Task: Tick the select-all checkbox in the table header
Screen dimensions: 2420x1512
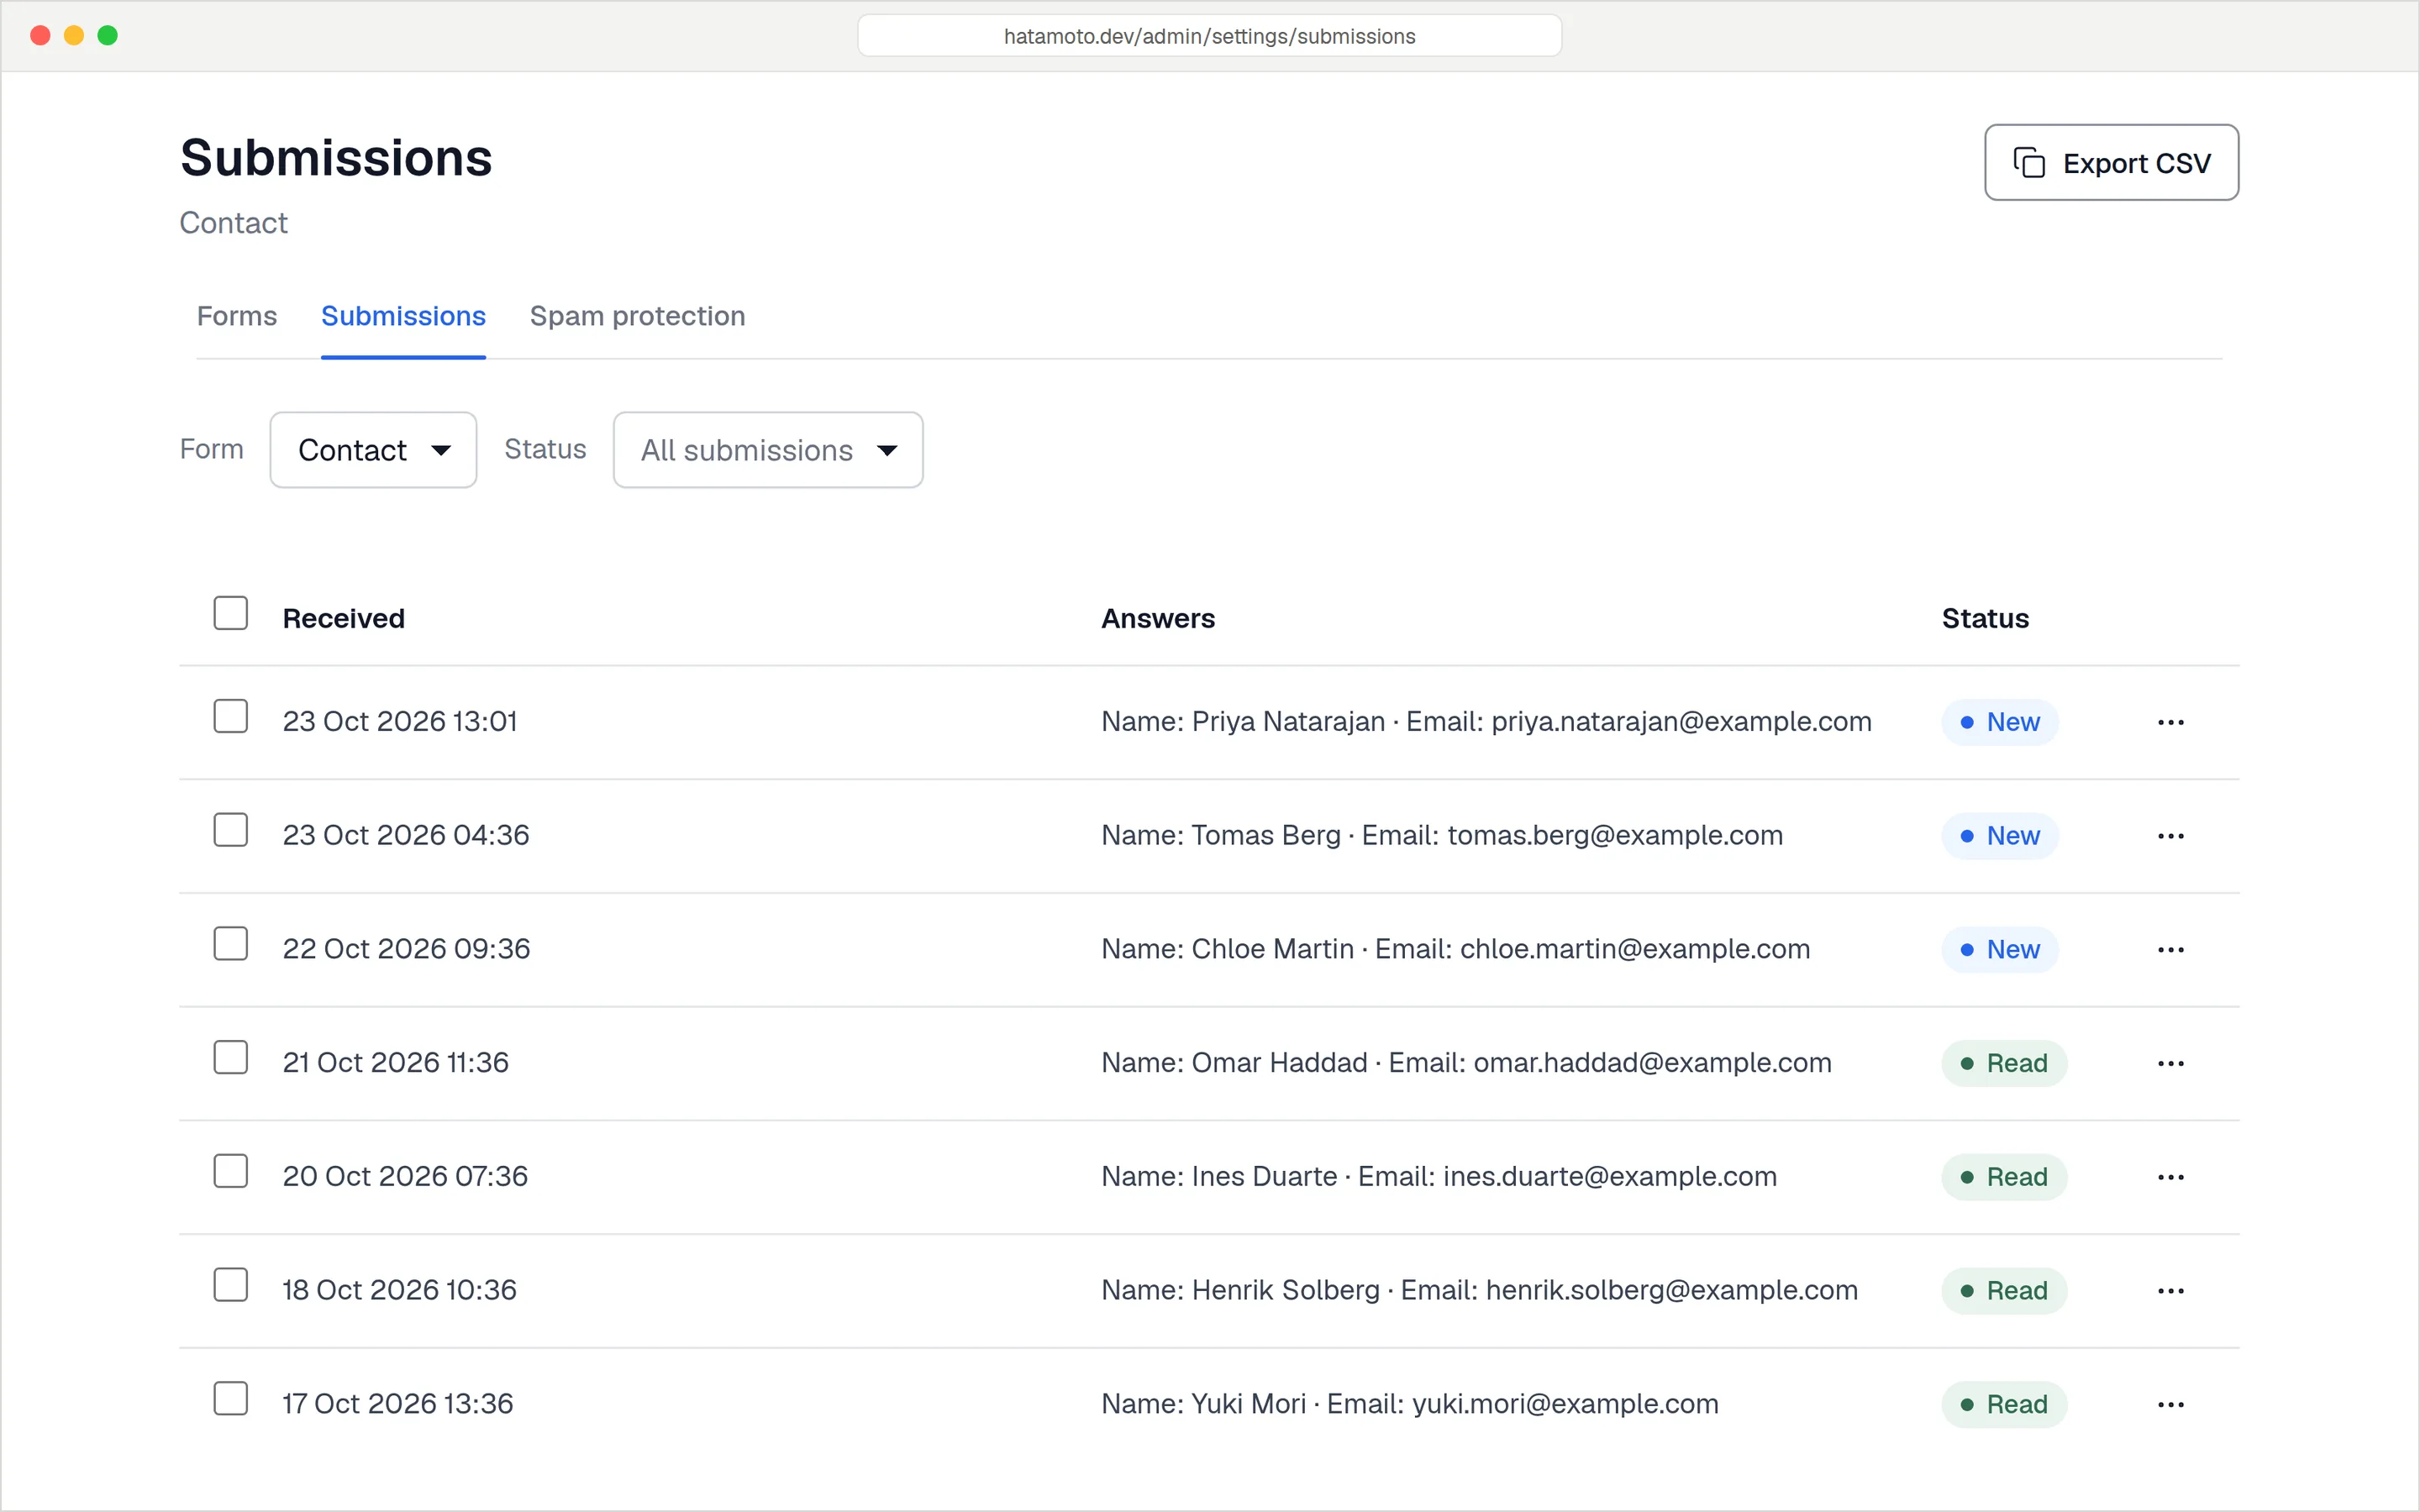Action: (231, 613)
